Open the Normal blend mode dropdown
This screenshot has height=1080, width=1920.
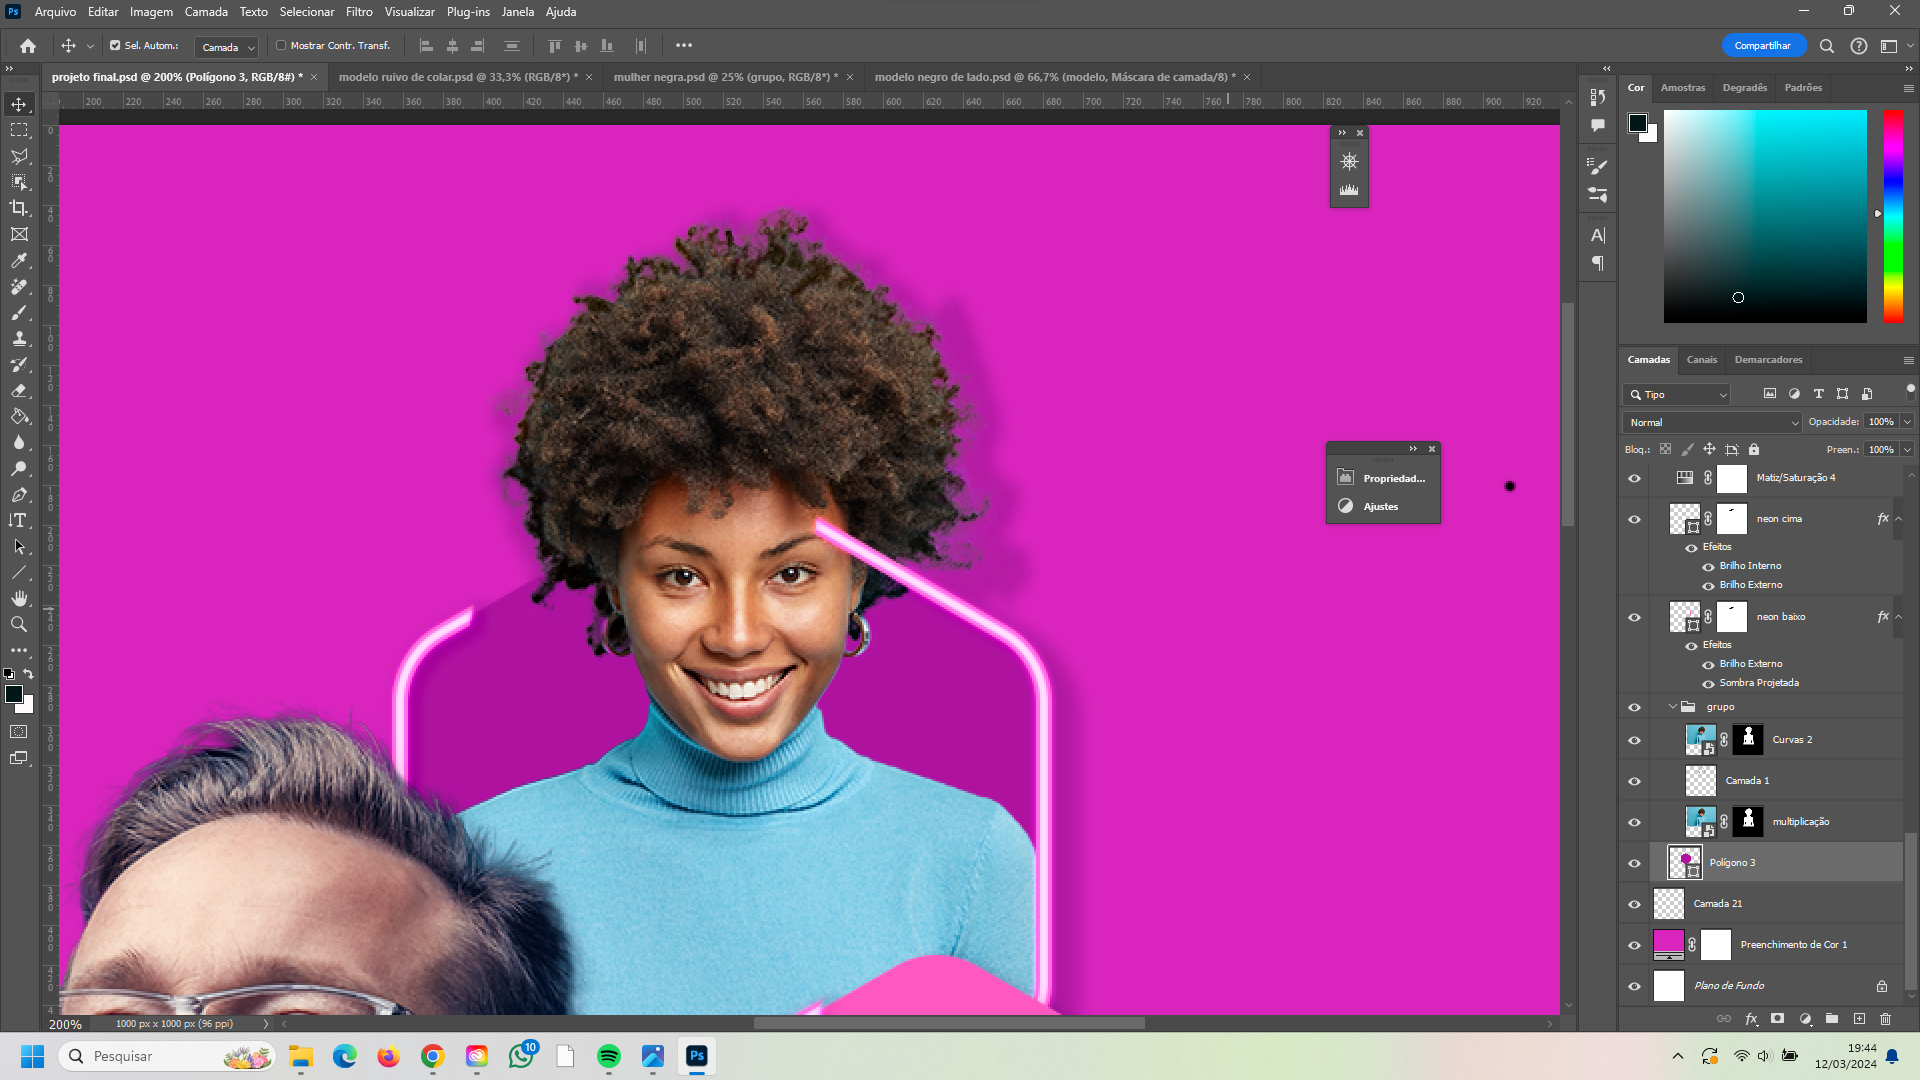tap(1712, 422)
